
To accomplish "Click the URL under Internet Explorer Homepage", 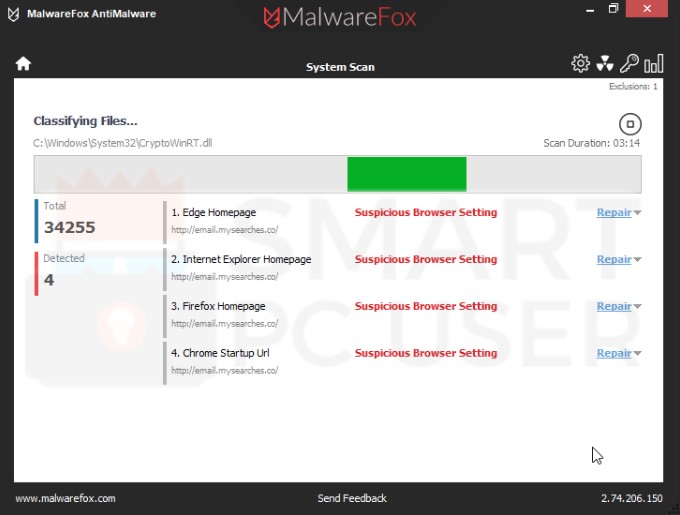I will pyautogui.click(x=225, y=277).
